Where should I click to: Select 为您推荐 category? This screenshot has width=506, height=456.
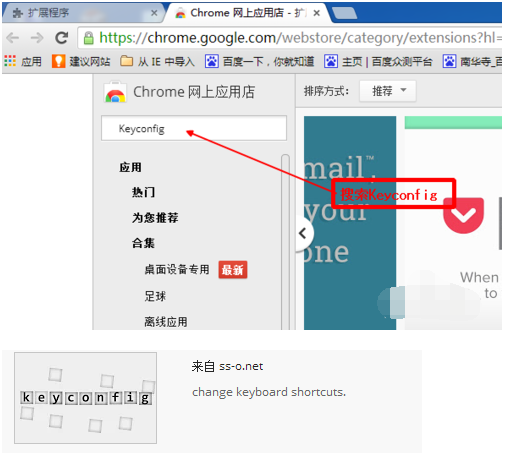click(155, 217)
